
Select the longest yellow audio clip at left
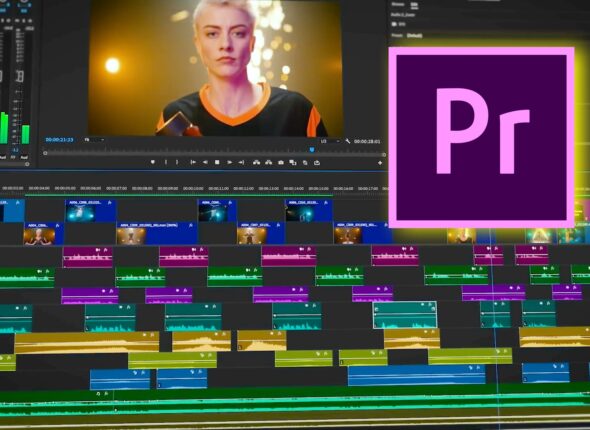[87, 342]
